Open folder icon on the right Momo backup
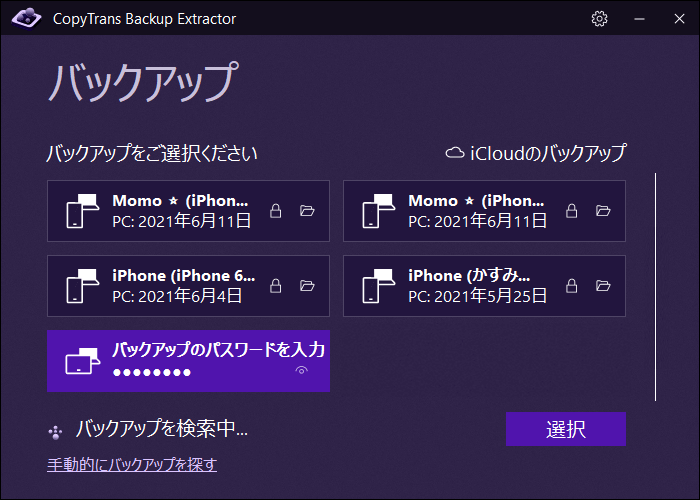 pyautogui.click(x=603, y=211)
